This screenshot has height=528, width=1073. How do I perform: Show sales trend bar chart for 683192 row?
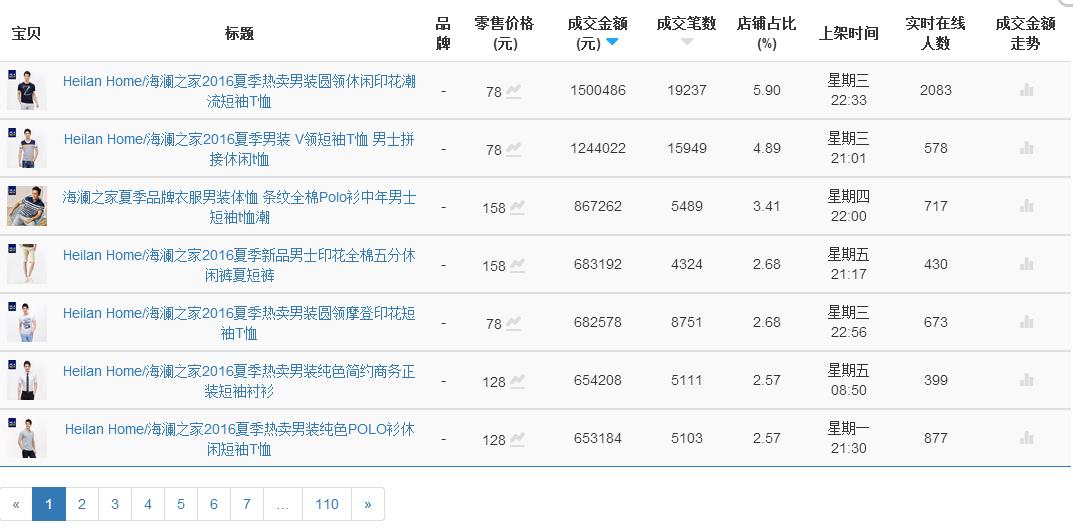[1026, 264]
